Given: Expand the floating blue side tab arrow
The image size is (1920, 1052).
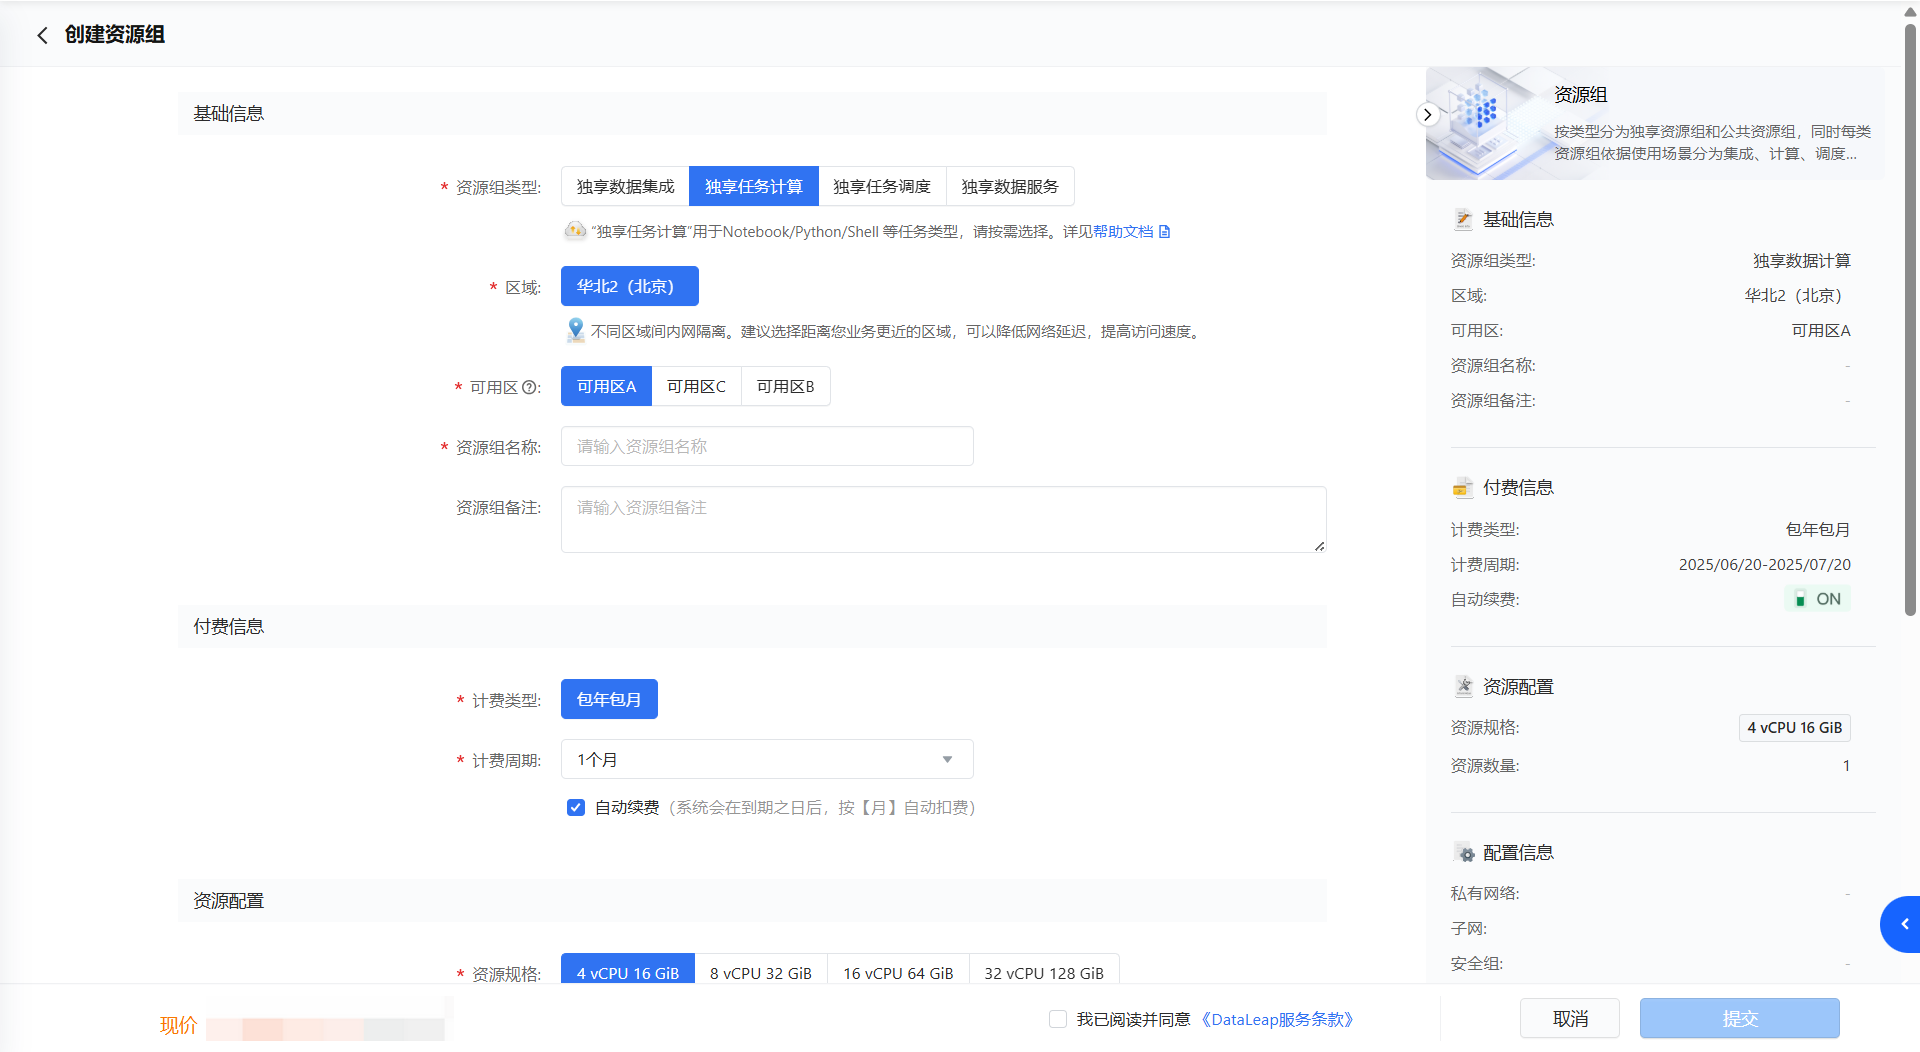Looking at the screenshot, I should click(1903, 924).
